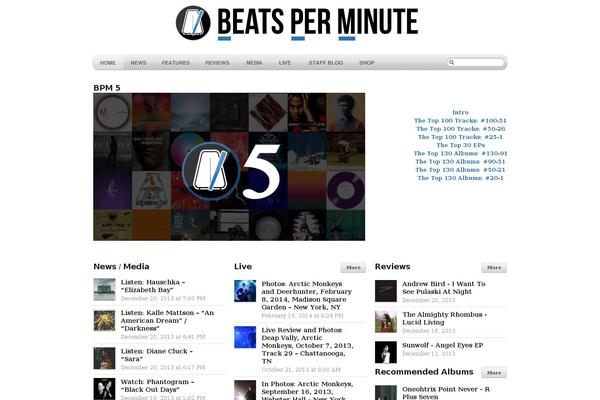The height and width of the screenshot is (400, 600).
Task: Open the Staff Blog menu item
Action: click(x=326, y=63)
